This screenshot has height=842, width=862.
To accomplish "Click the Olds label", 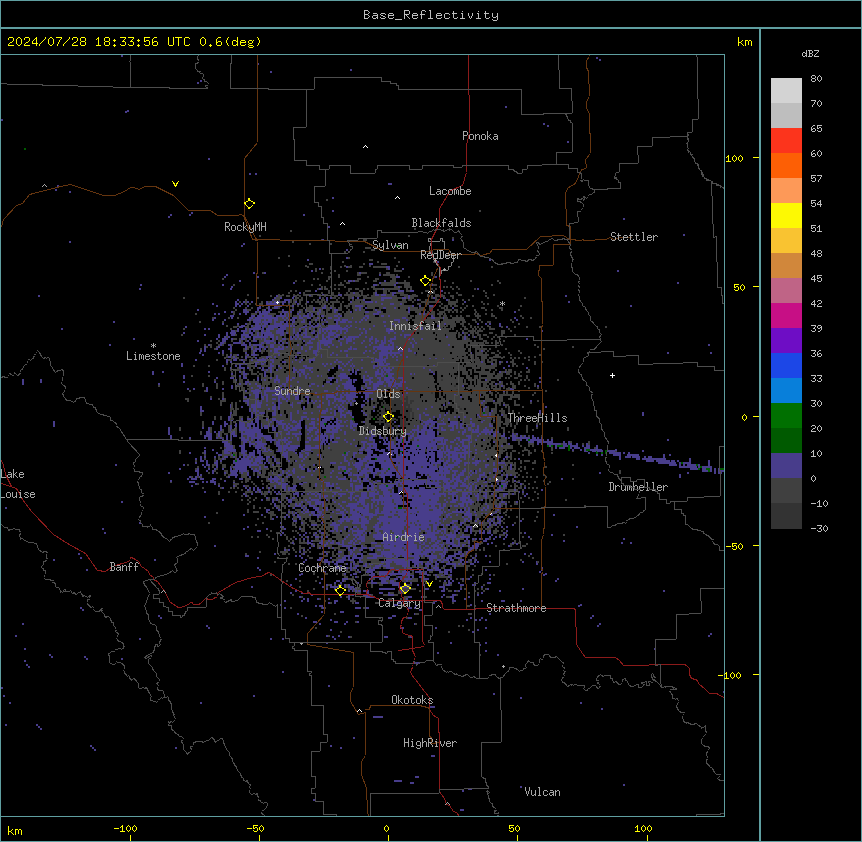I will pyautogui.click(x=388, y=394).
